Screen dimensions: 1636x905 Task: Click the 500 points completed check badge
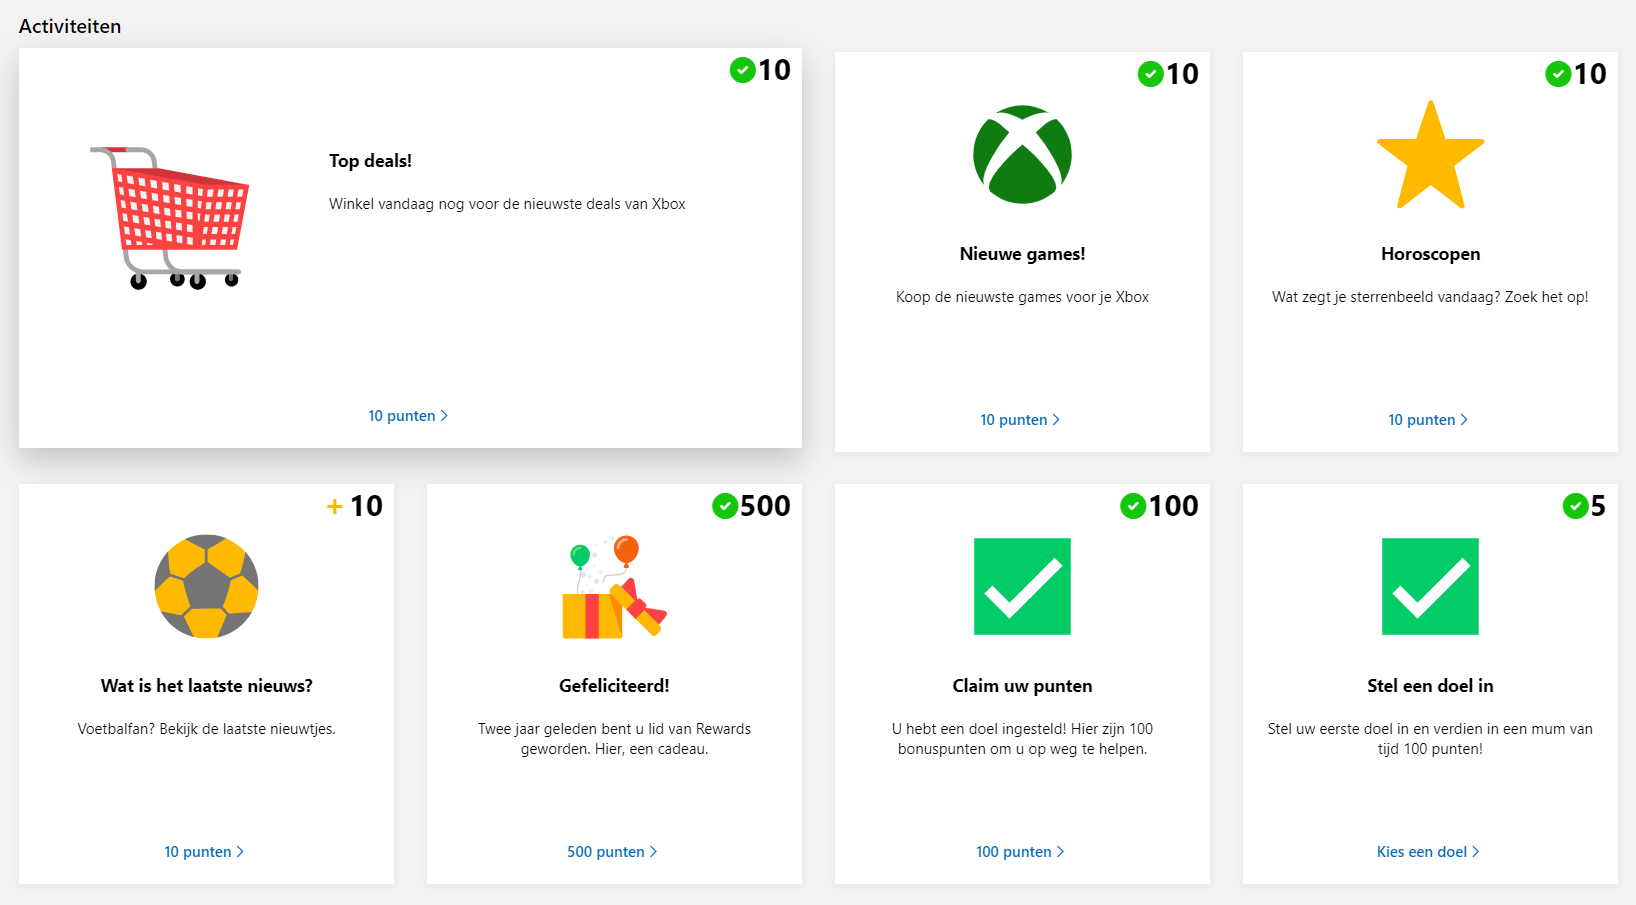[725, 507]
